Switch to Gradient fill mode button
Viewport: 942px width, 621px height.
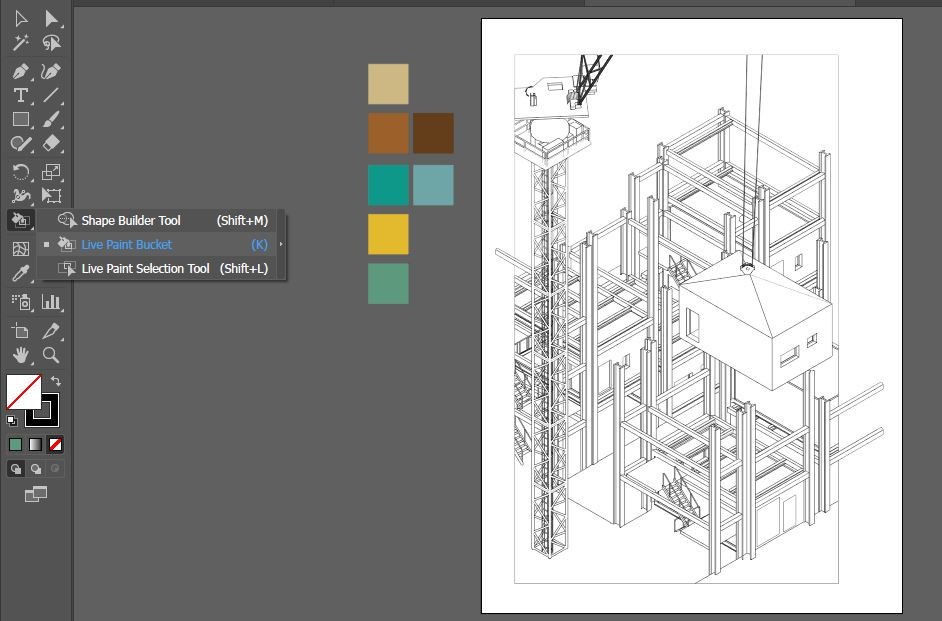pos(35,445)
